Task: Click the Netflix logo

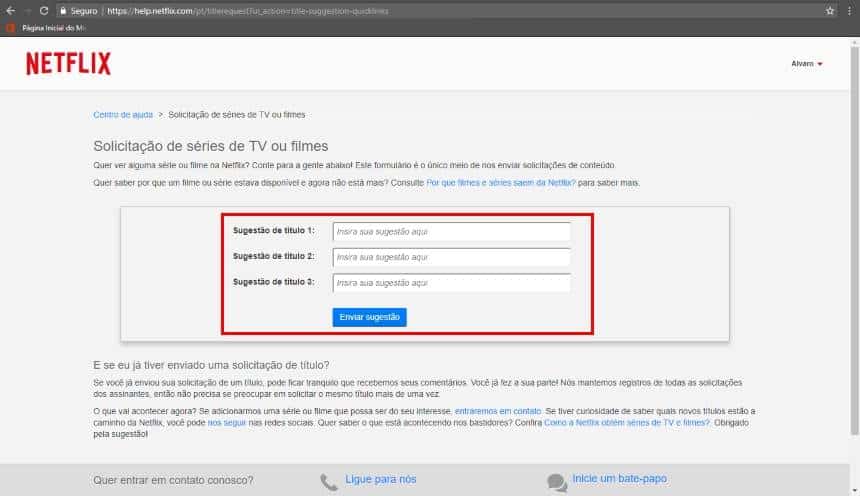Action: (x=69, y=63)
